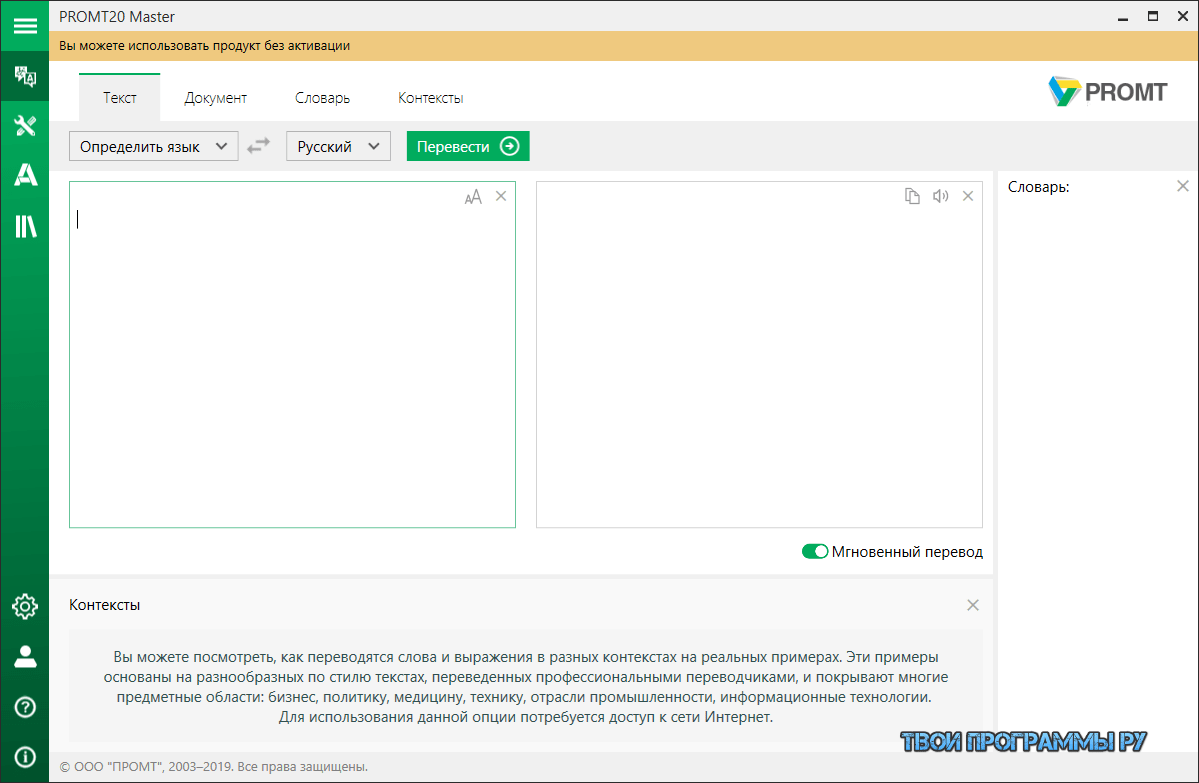Open the user account sidebar icon

pyautogui.click(x=25, y=657)
